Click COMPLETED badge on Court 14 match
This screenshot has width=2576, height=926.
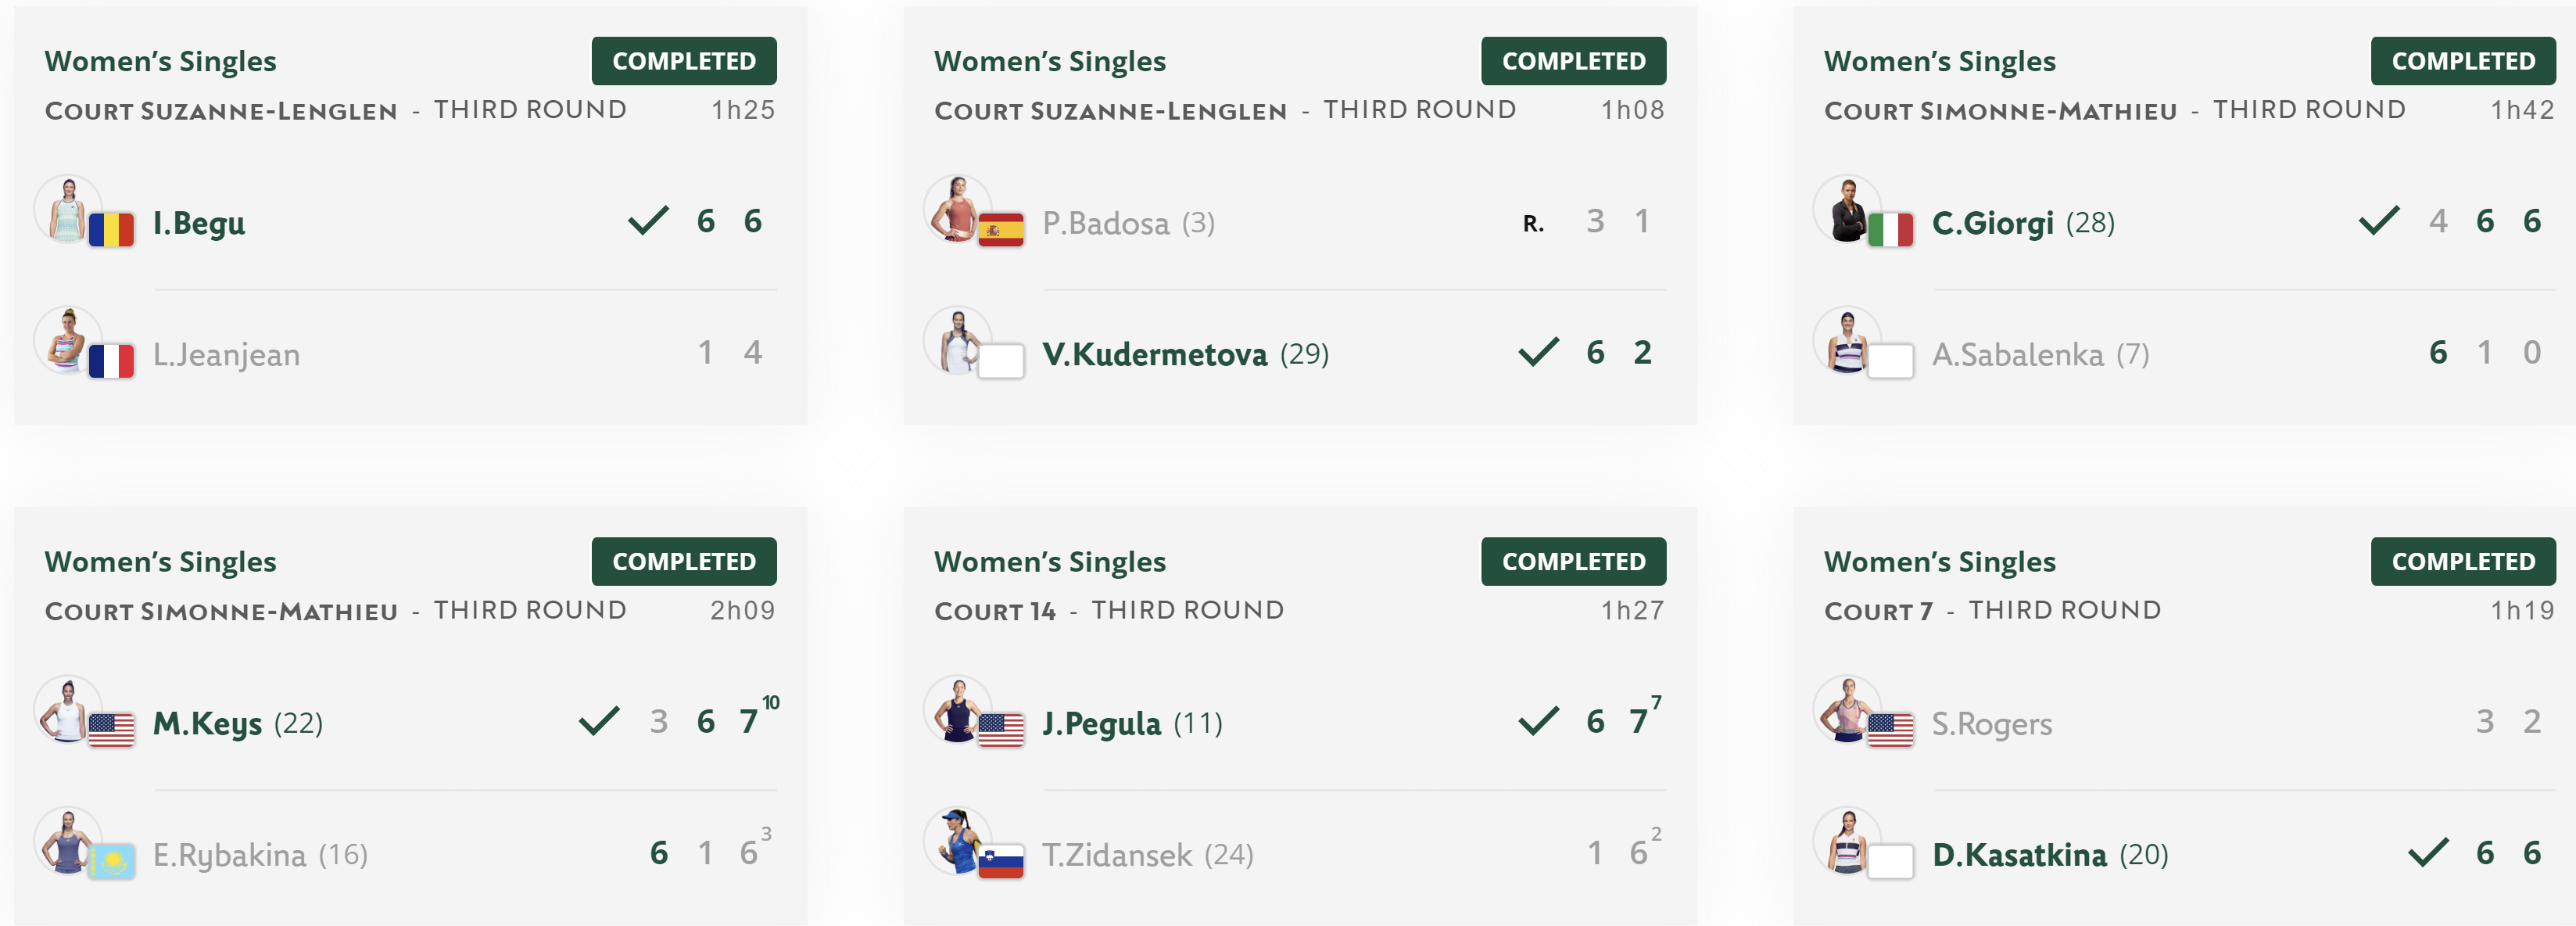[x=1574, y=561]
